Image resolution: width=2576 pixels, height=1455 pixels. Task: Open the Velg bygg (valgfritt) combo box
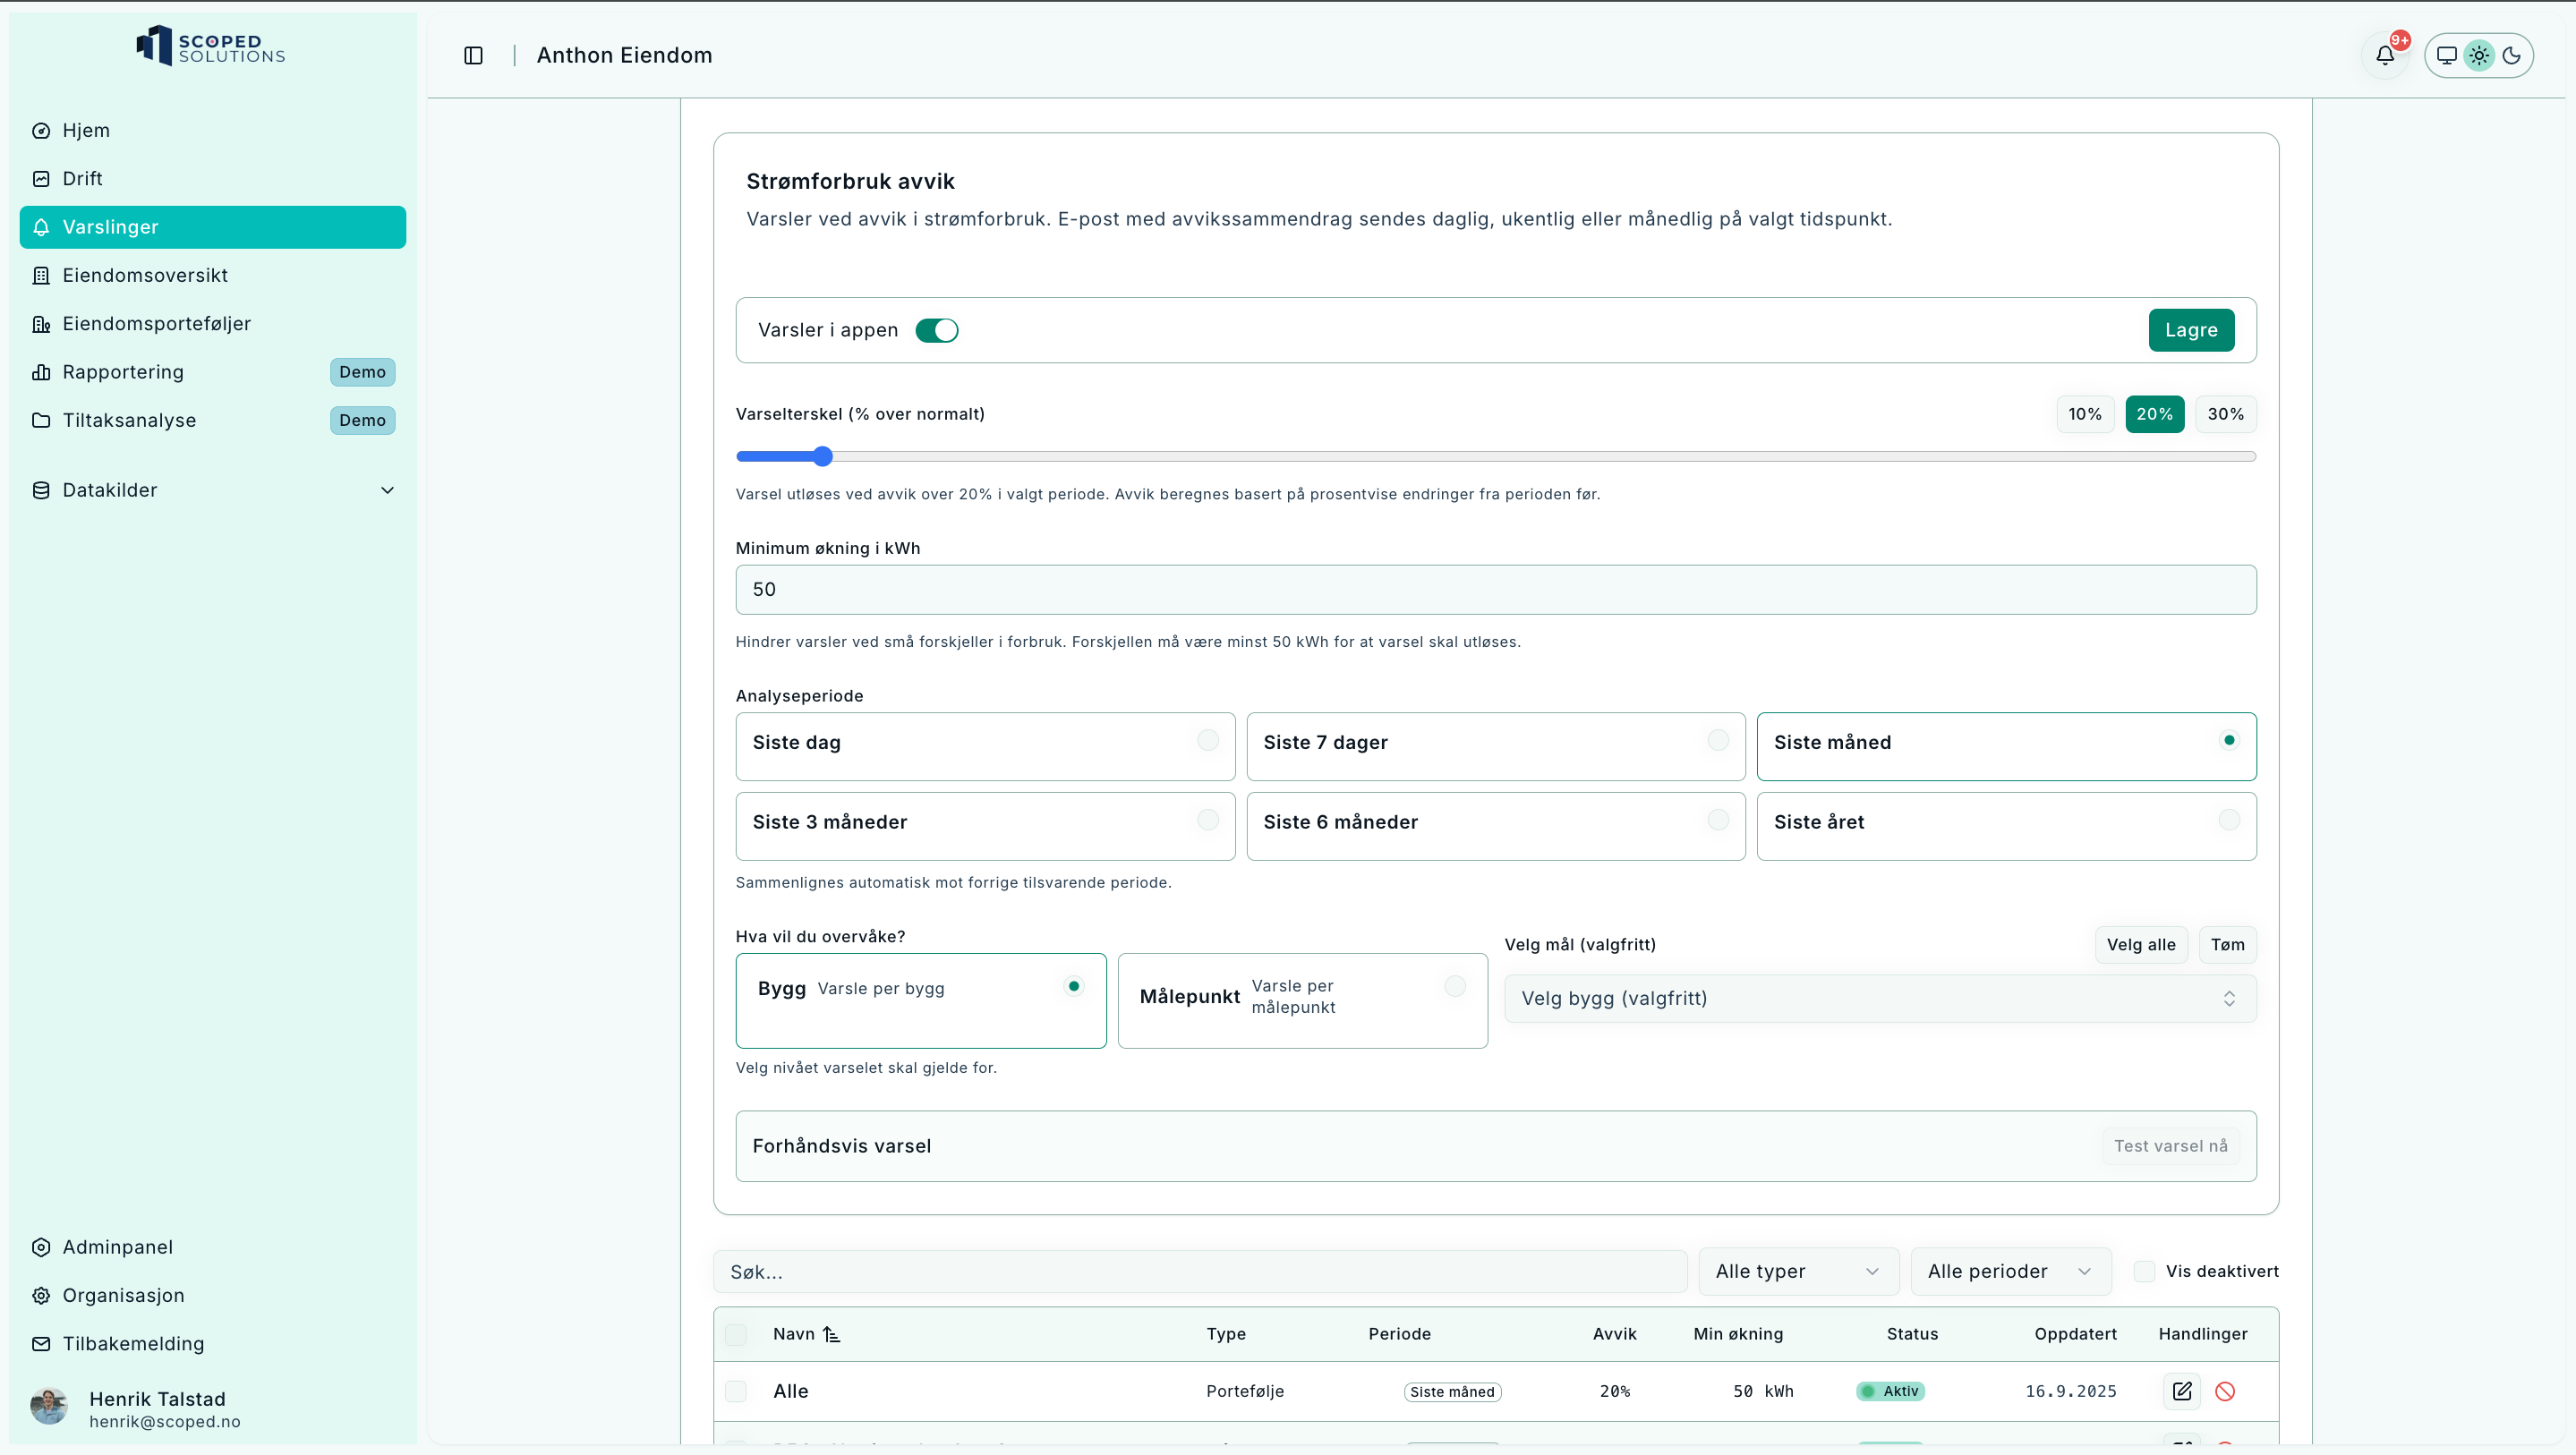[x=1879, y=998]
